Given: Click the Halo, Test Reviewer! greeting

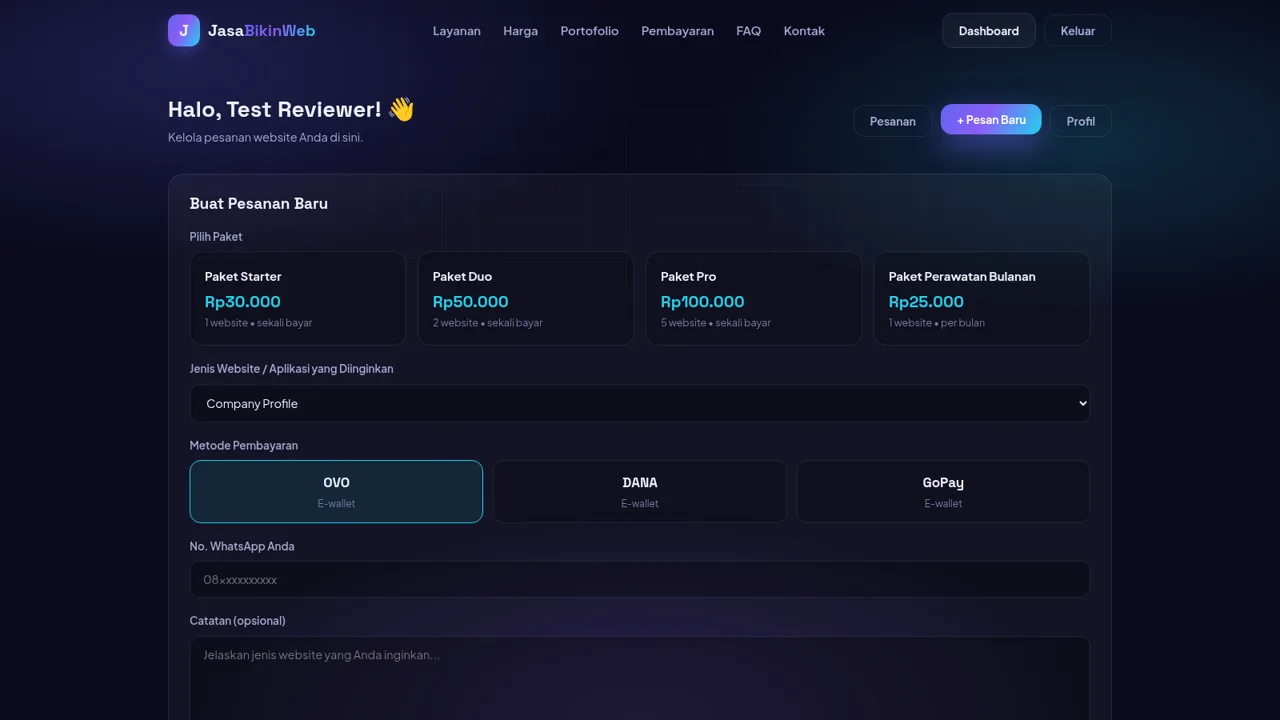Looking at the screenshot, I should coord(291,109).
